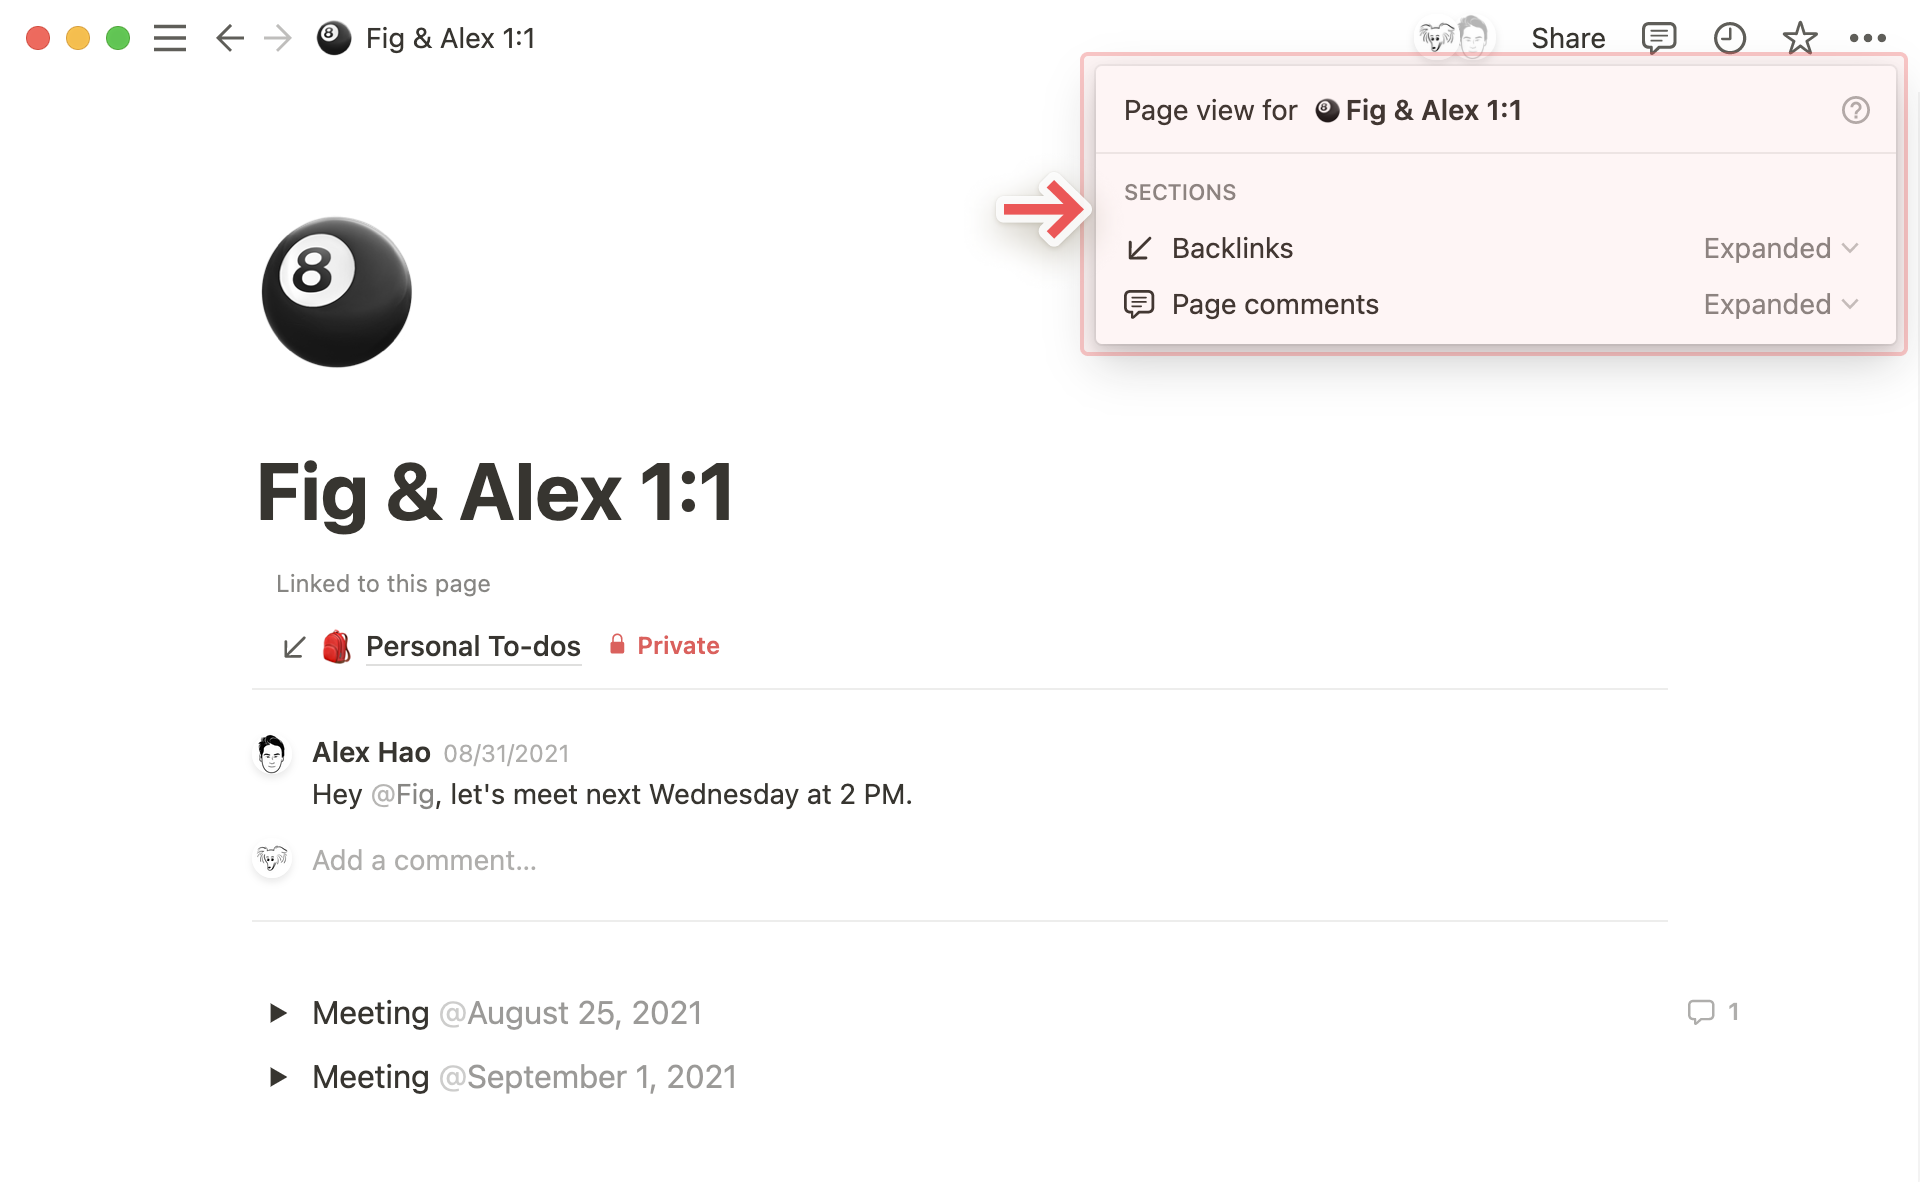Screen dimensions: 1920x1200
Task: Expand the Backlinks dropdown to Collapsed
Action: click(1782, 247)
